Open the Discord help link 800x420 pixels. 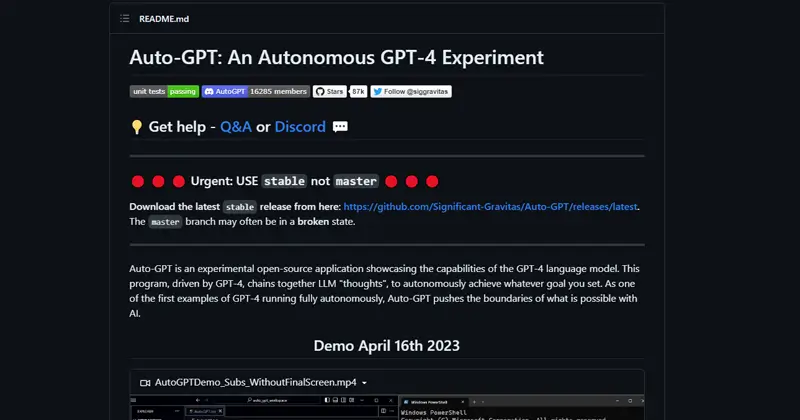click(300, 127)
